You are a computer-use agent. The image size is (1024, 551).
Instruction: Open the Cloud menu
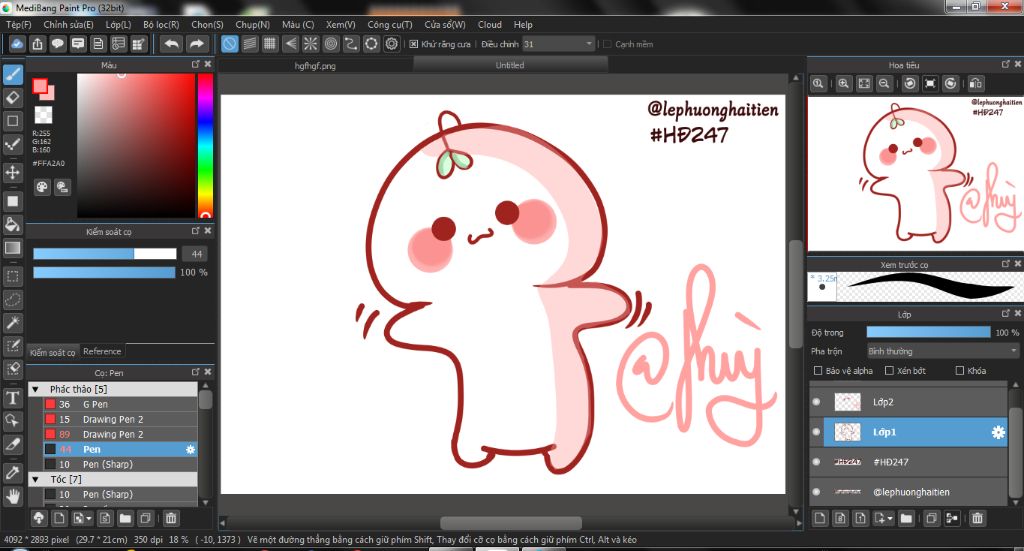pos(490,25)
